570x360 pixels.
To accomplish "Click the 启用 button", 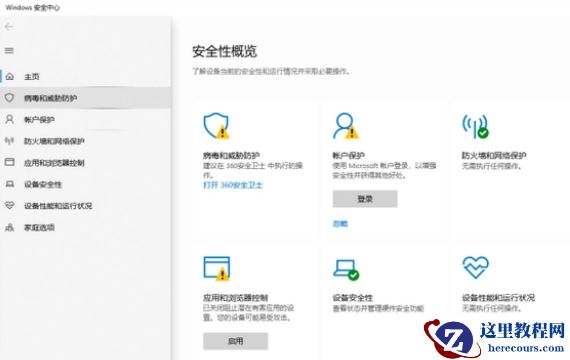I will coord(236,341).
